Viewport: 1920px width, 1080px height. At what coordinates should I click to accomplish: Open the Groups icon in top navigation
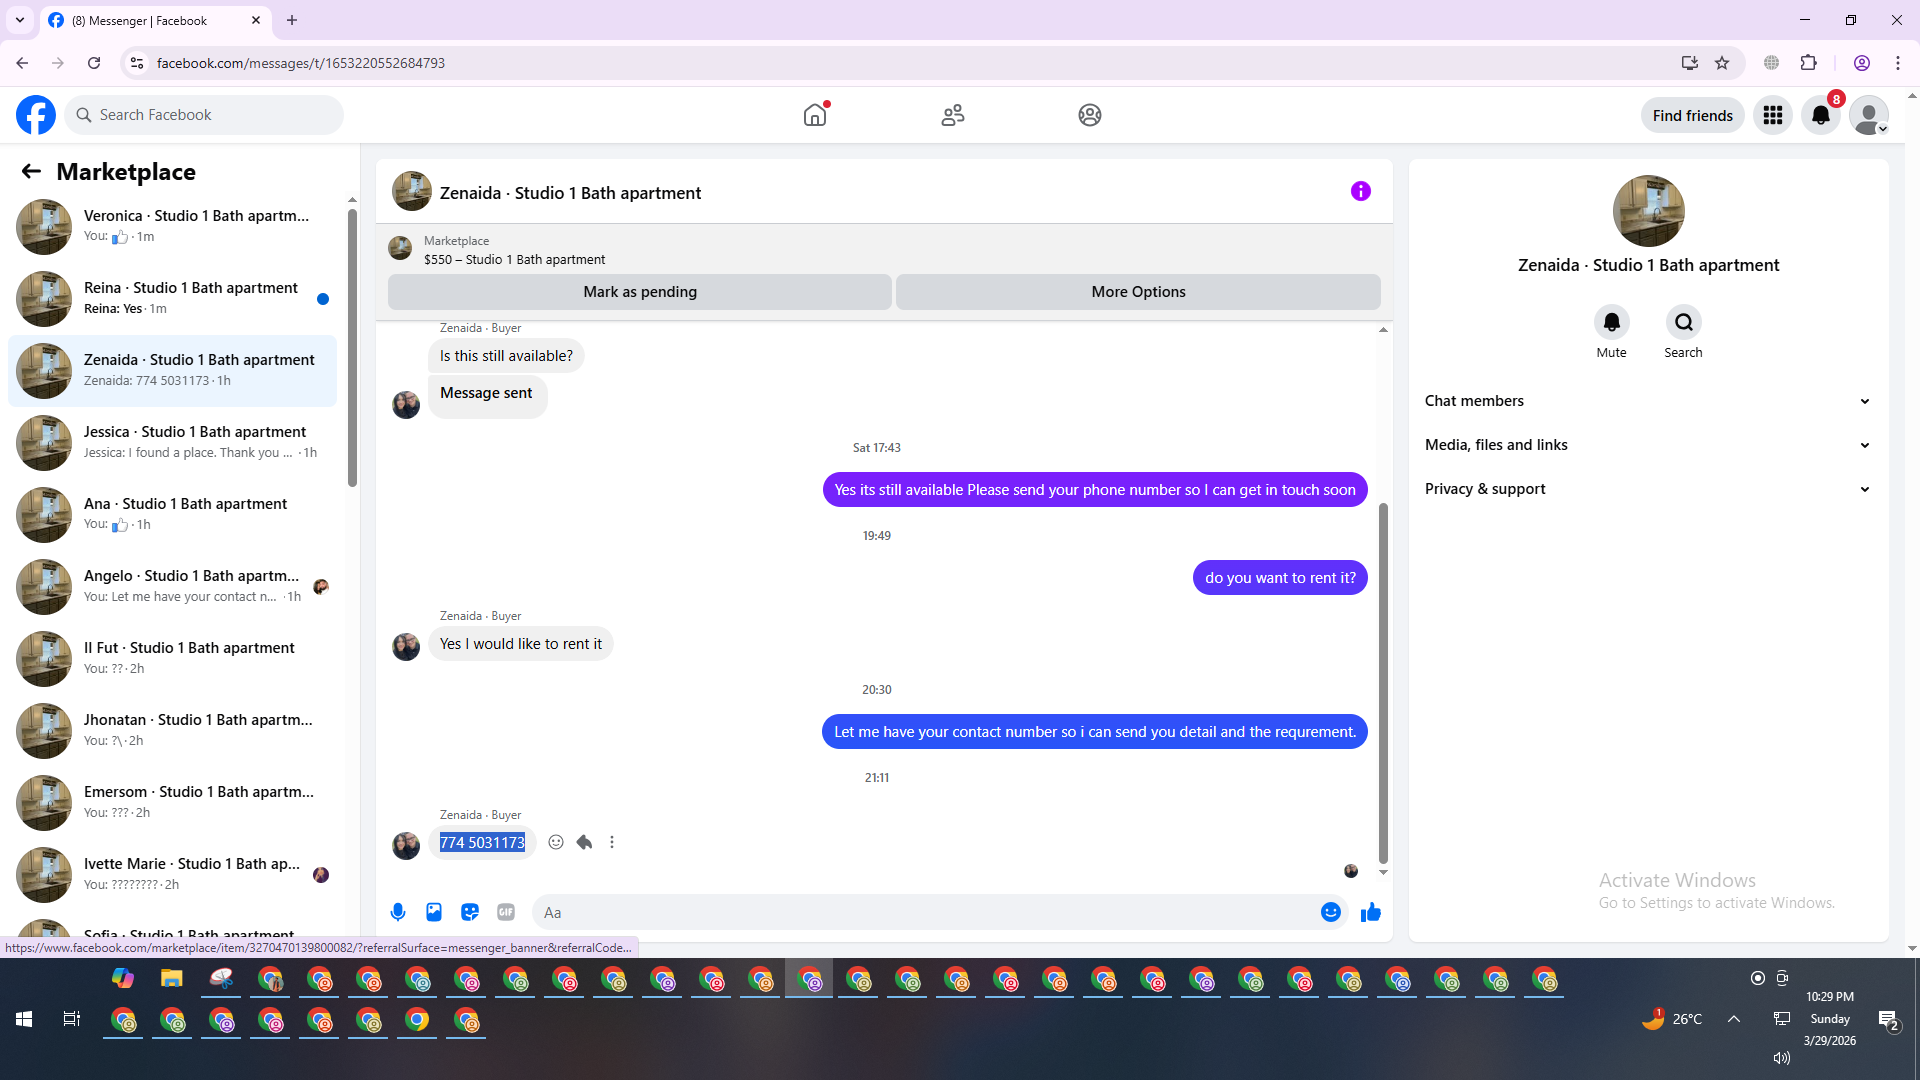tap(1090, 115)
